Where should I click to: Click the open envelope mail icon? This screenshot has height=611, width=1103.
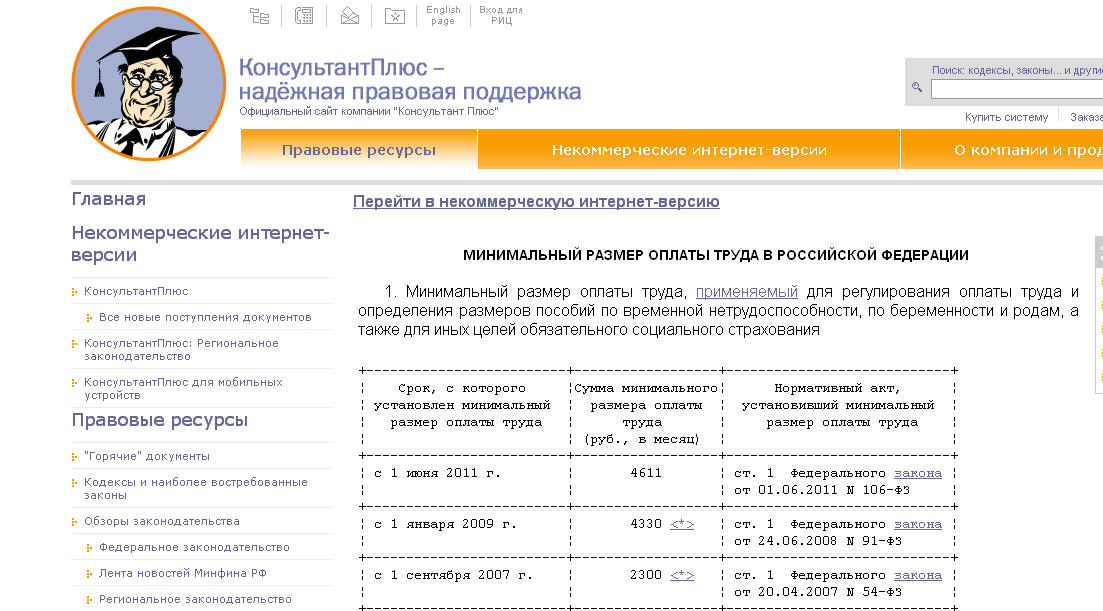[x=350, y=15]
